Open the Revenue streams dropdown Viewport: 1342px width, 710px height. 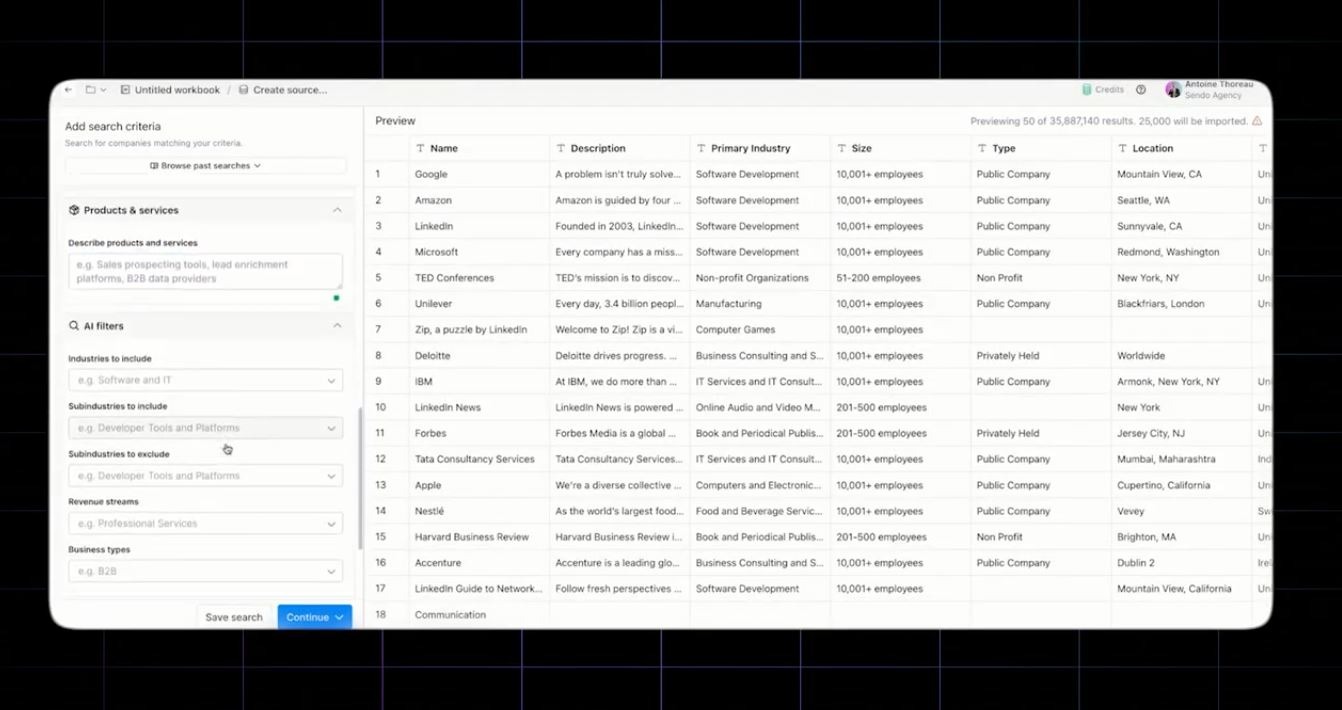(x=205, y=524)
